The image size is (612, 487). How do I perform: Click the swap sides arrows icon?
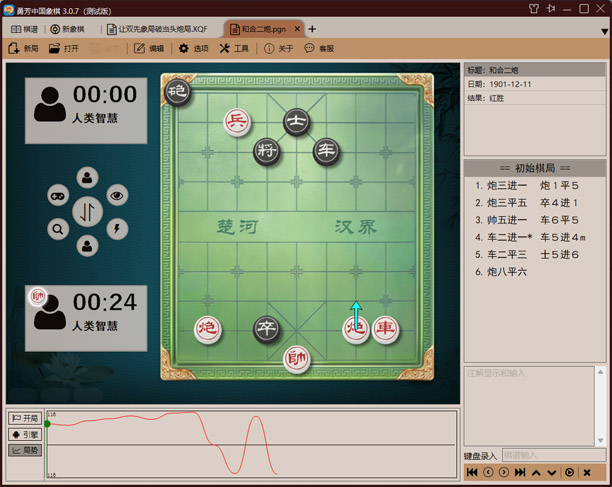[x=87, y=212]
